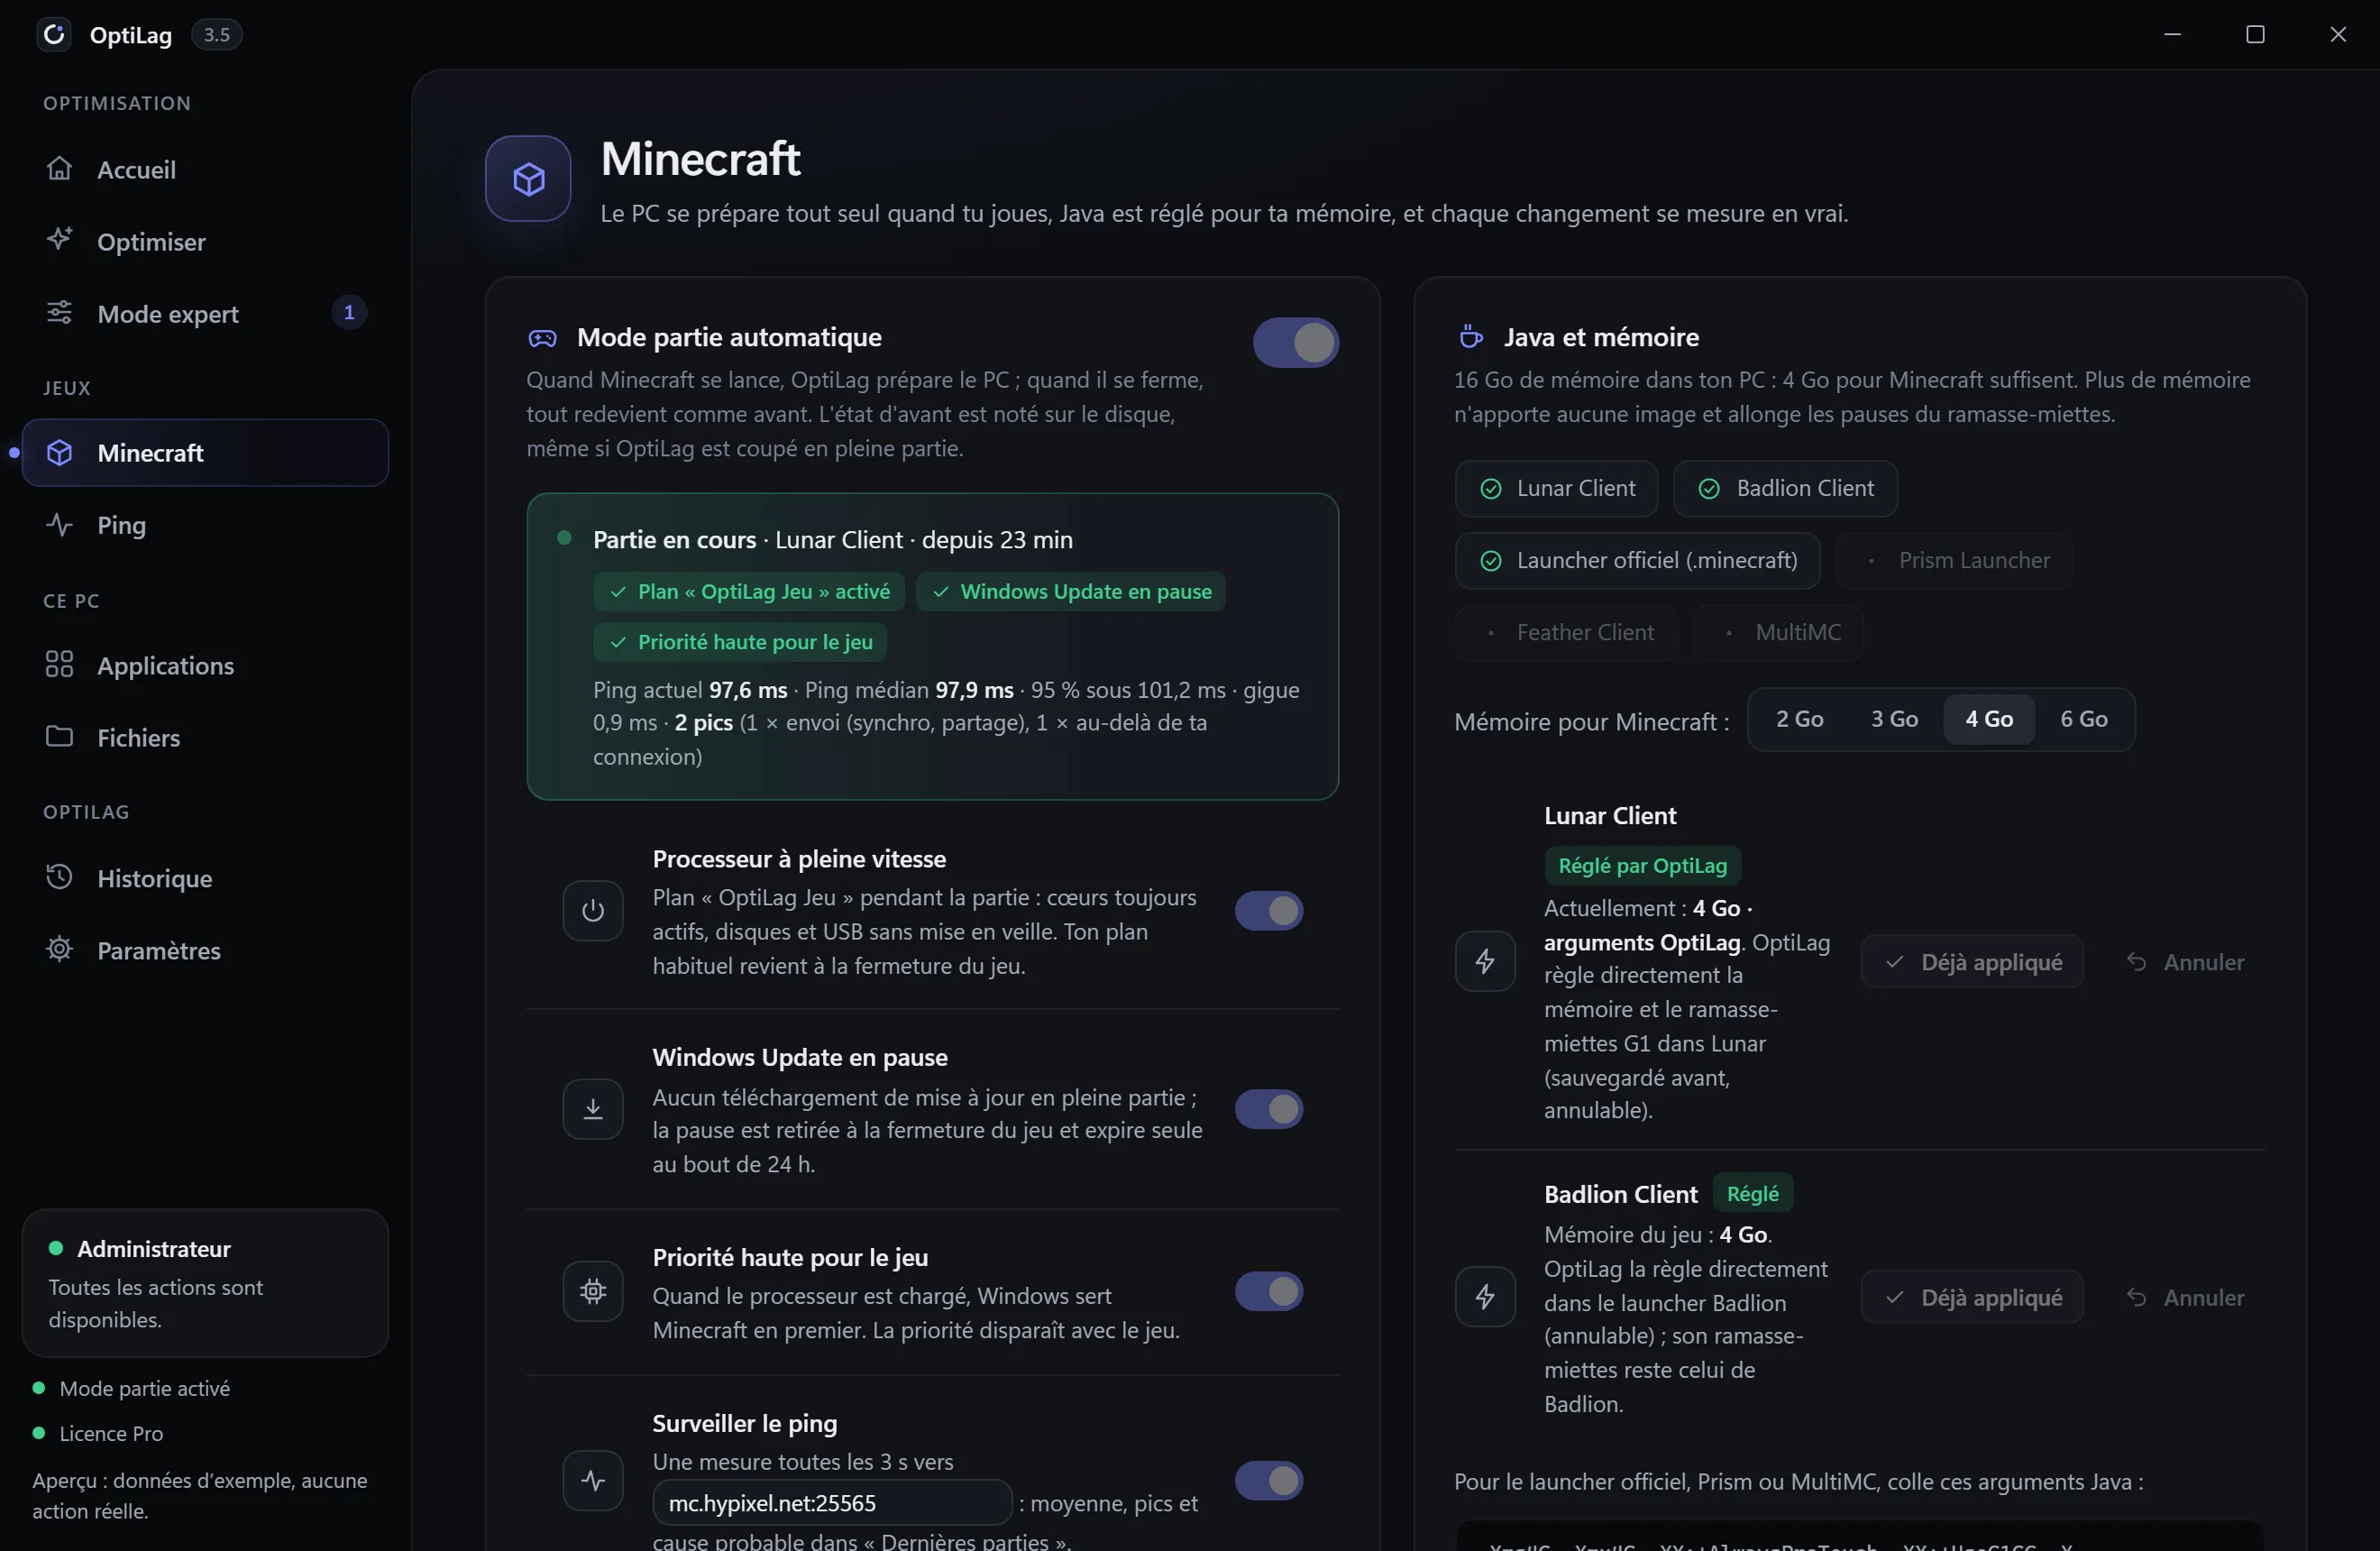Toggle Windows Update en pause switch
This screenshot has height=1551, width=2380.
tap(1269, 1109)
